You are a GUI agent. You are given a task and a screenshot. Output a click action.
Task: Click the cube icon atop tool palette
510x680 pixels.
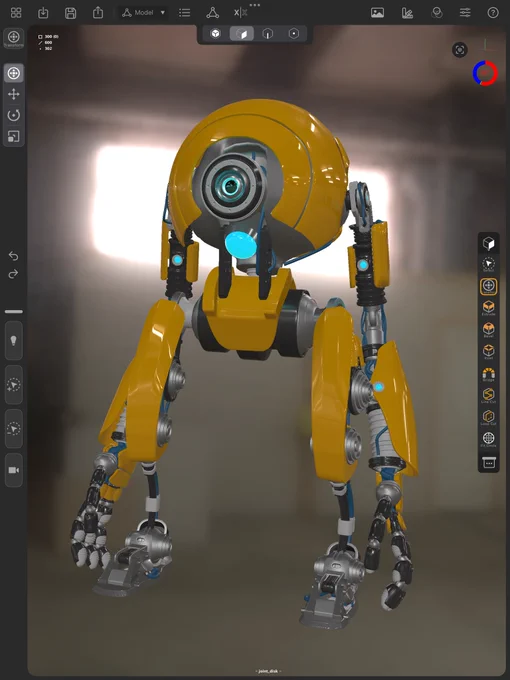click(488, 243)
